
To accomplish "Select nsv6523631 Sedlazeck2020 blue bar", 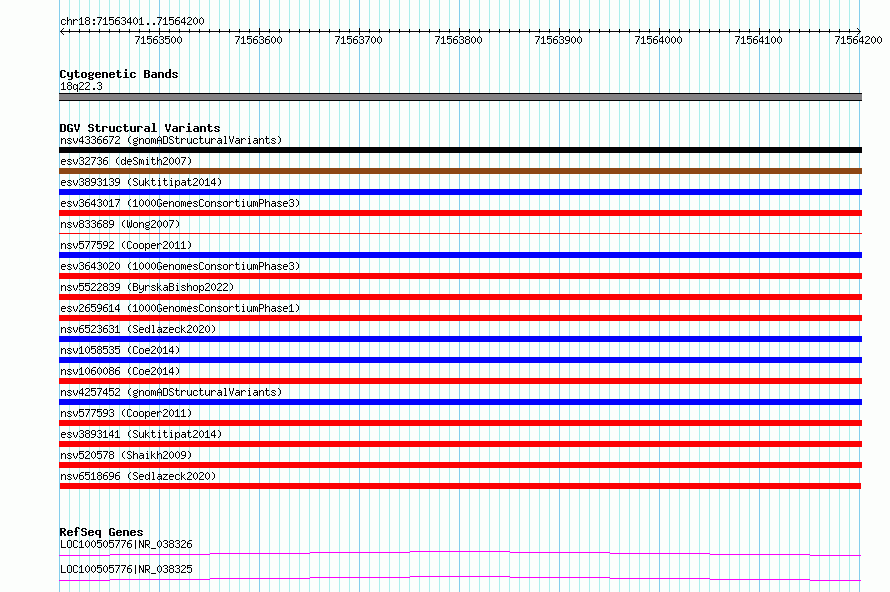I will 460,339.
